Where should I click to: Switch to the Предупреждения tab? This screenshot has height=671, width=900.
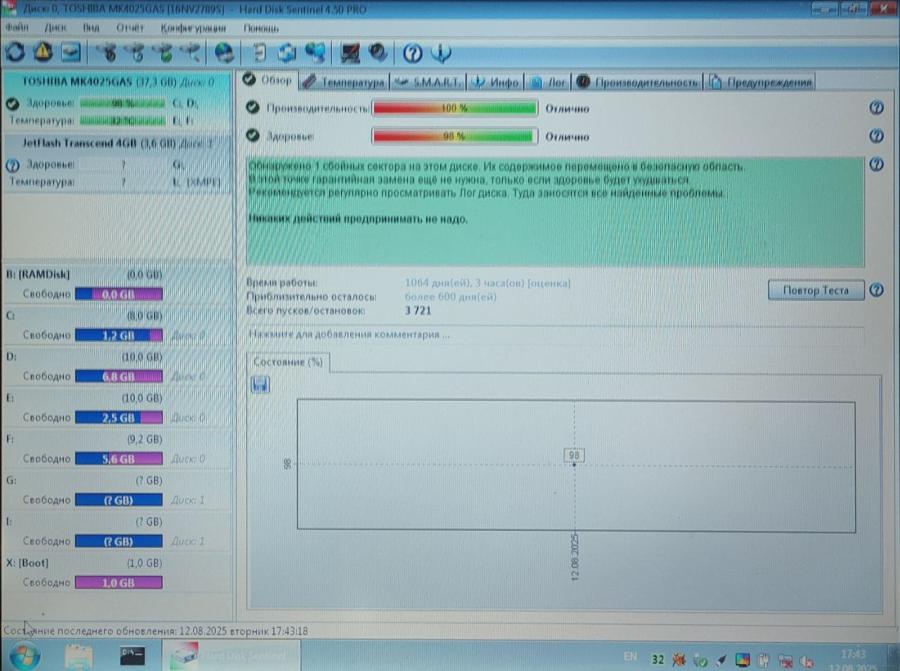(x=761, y=82)
